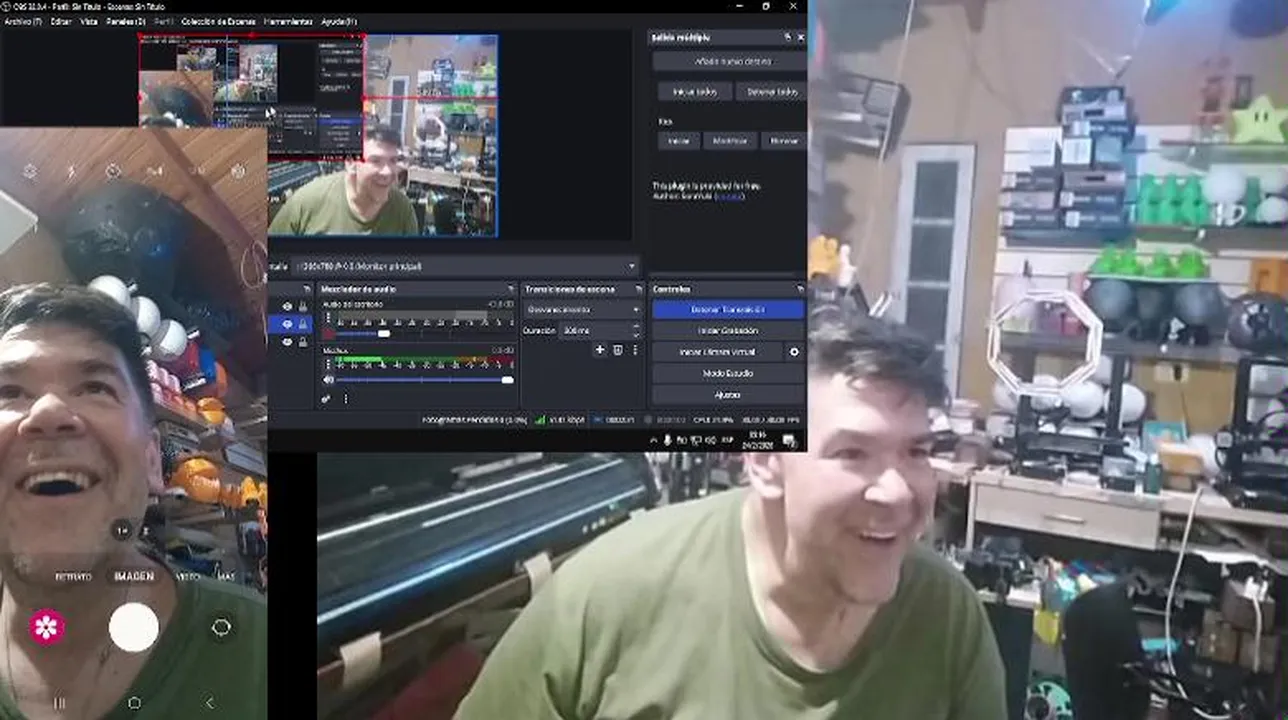Image resolution: width=1288 pixels, height=720 pixels.
Task: Select the IMAGEN camera mode
Action: [134, 577]
